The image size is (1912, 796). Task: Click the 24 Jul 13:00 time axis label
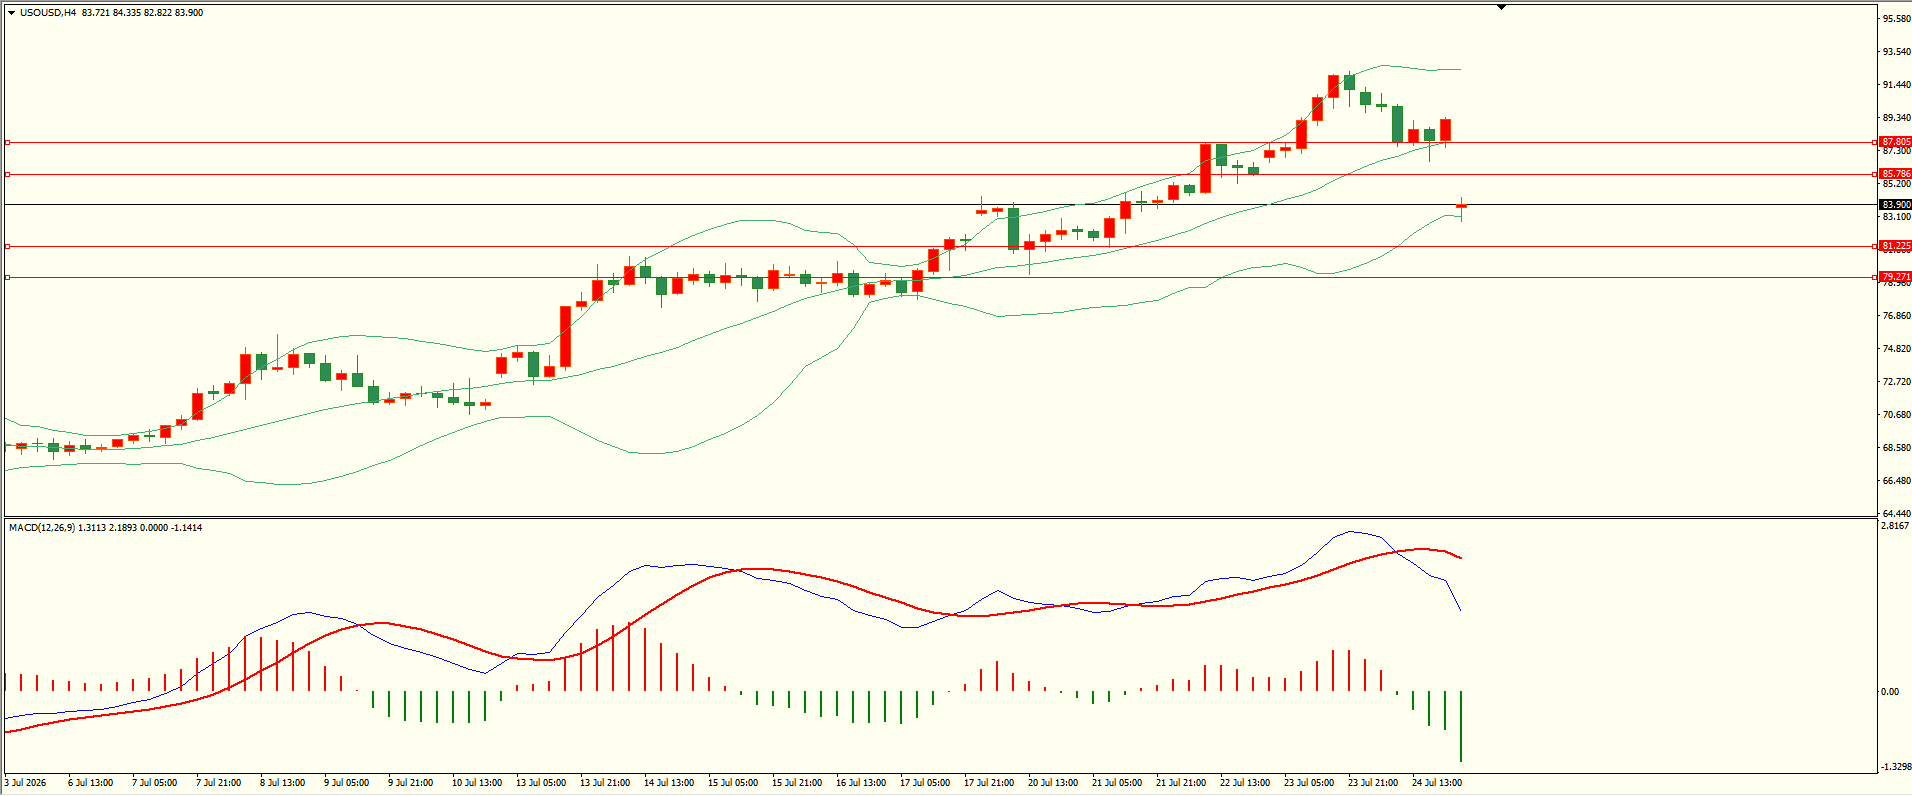tap(1437, 783)
